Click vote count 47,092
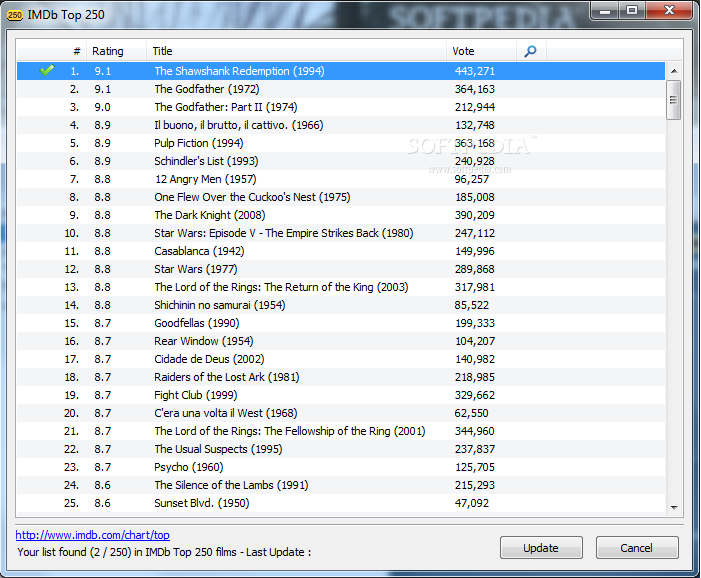This screenshot has height=578, width=701. 472,503
